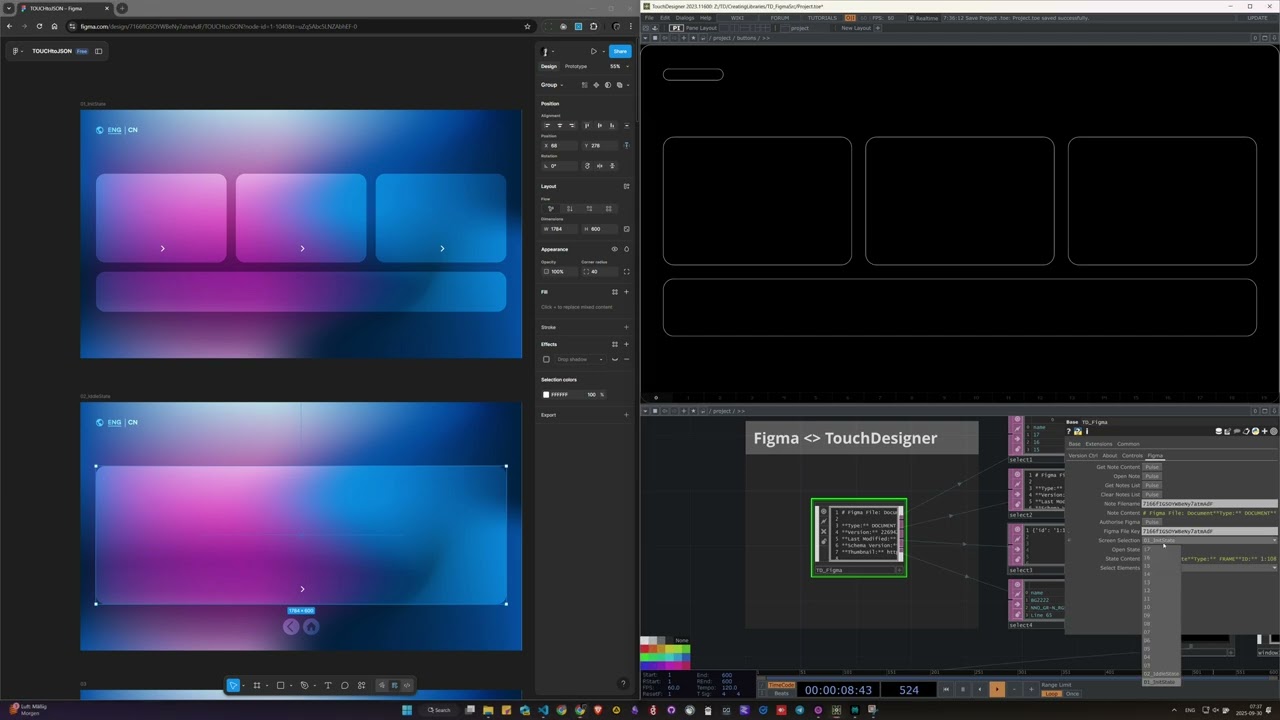Click the Figma help question mark icon
Image resolution: width=1280 pixels, height=720 pixels.
tap(623, 684)
